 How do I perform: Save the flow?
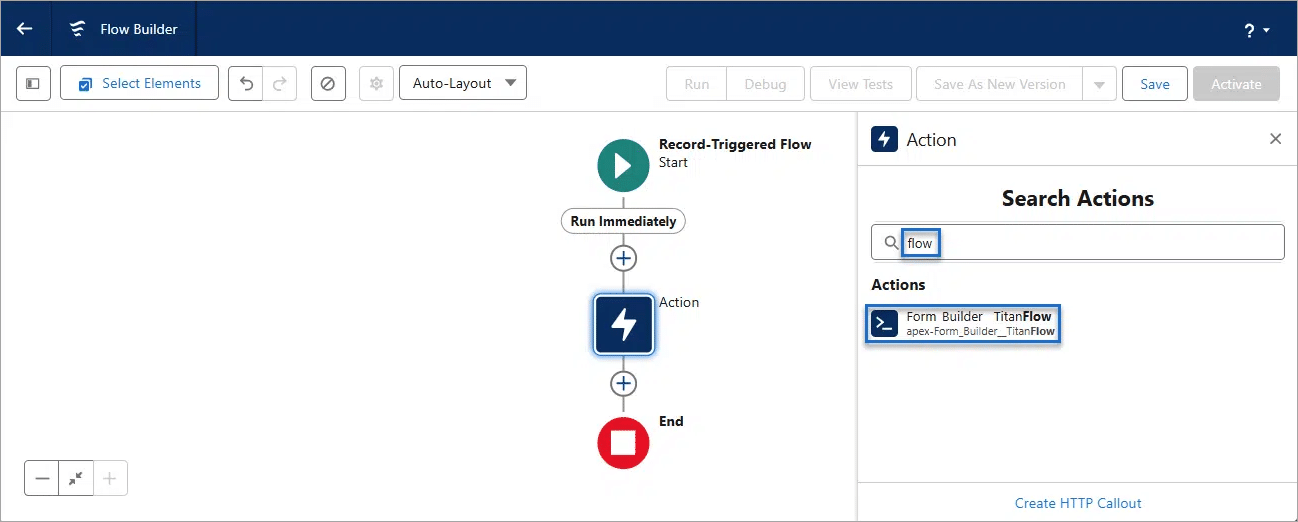click(1154, 84)
